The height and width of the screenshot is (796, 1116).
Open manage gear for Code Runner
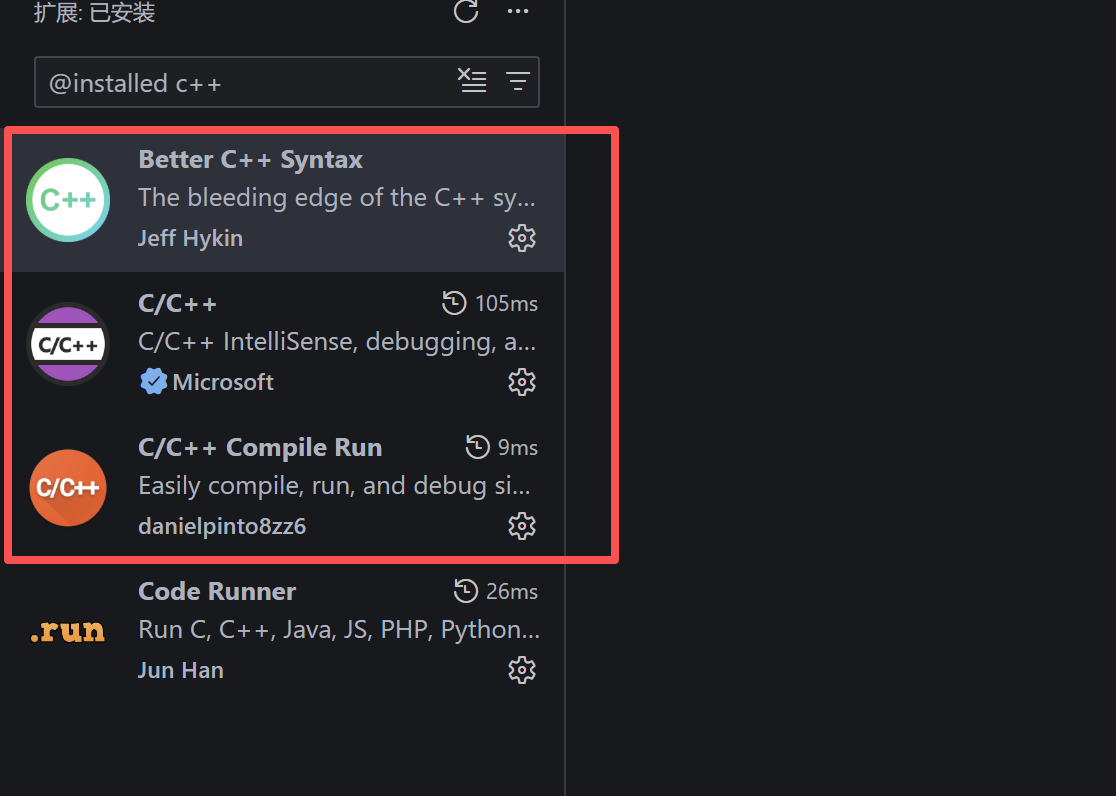point(522,670)
